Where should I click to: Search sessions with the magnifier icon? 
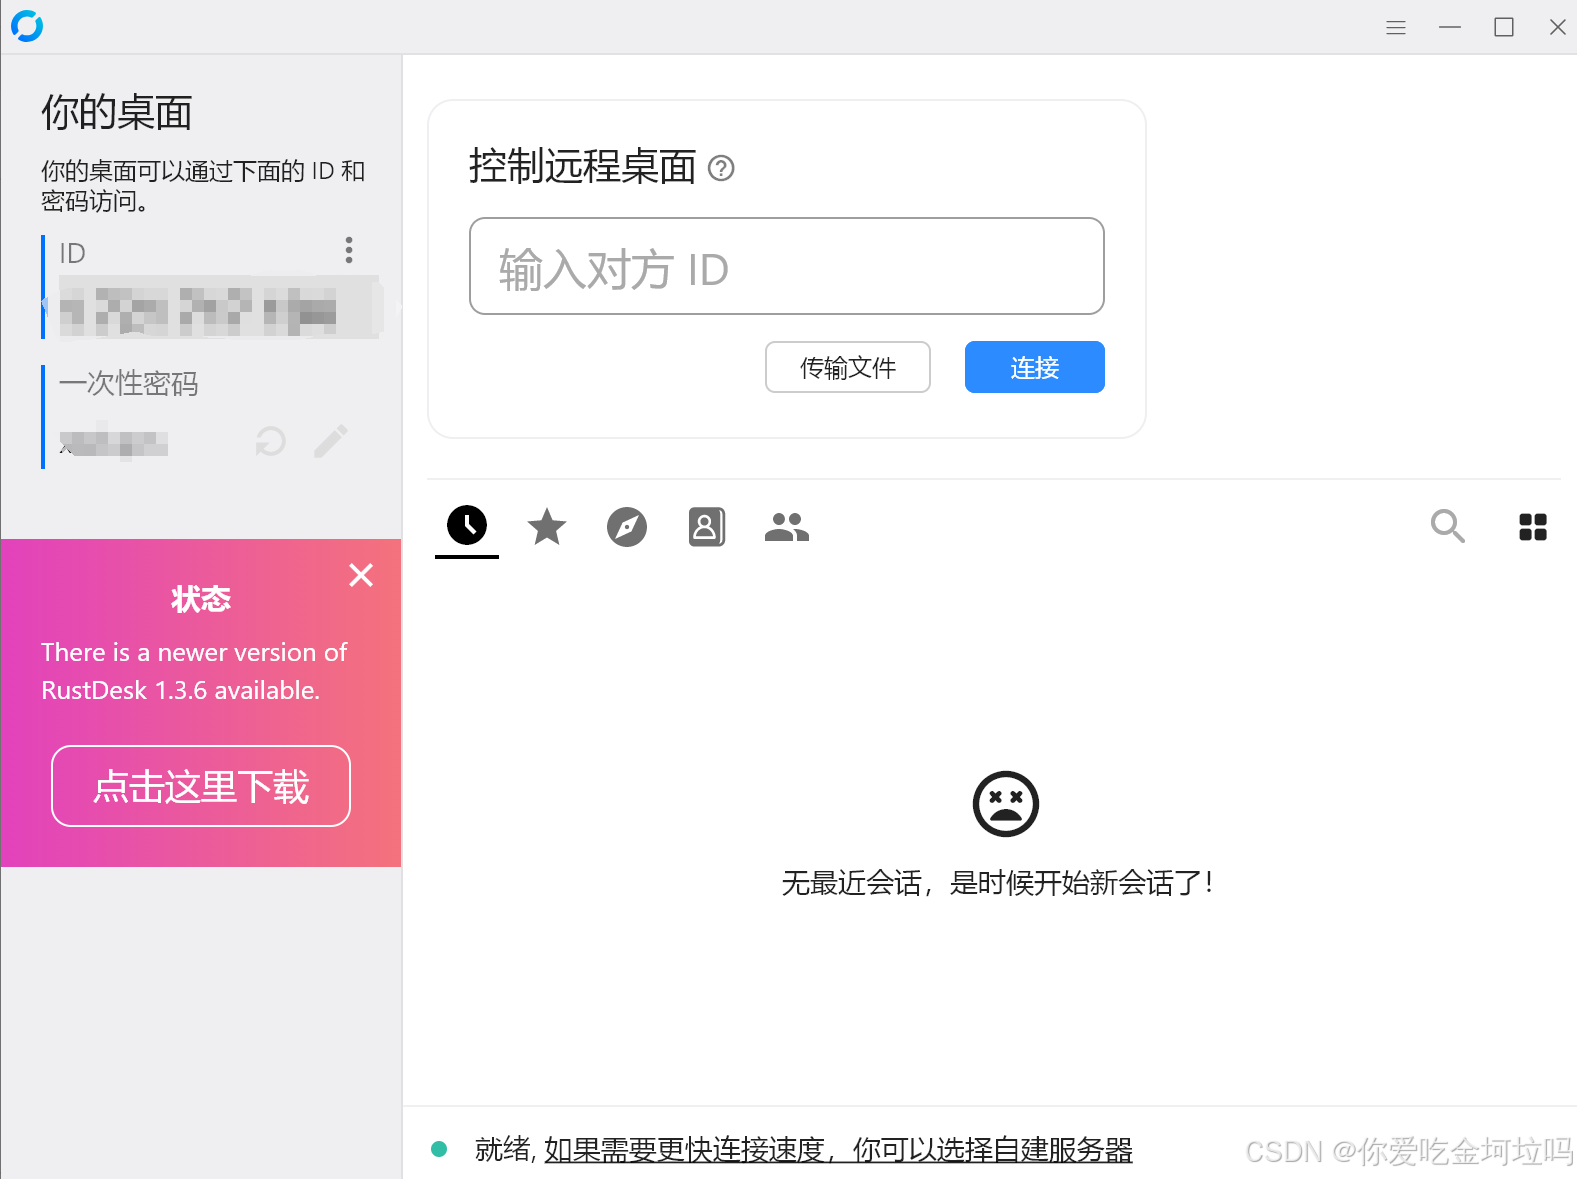(x=1447, y=525)
